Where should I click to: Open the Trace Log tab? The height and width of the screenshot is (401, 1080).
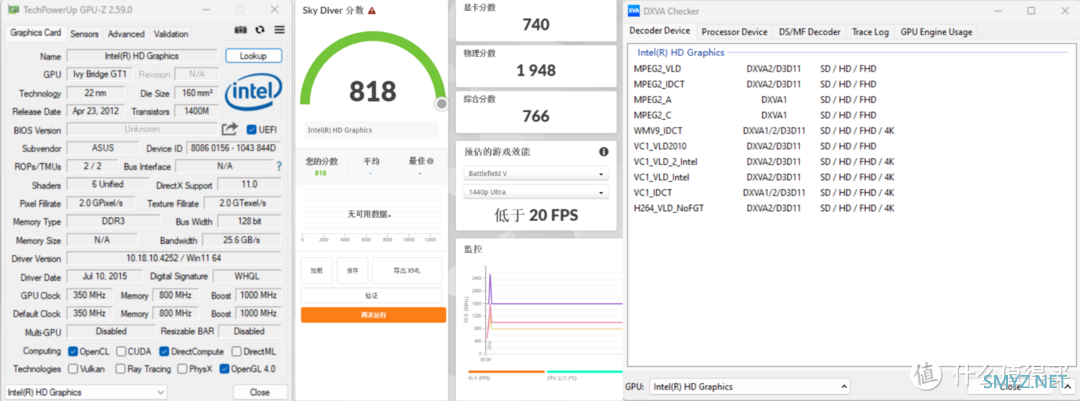click(870, 32)
